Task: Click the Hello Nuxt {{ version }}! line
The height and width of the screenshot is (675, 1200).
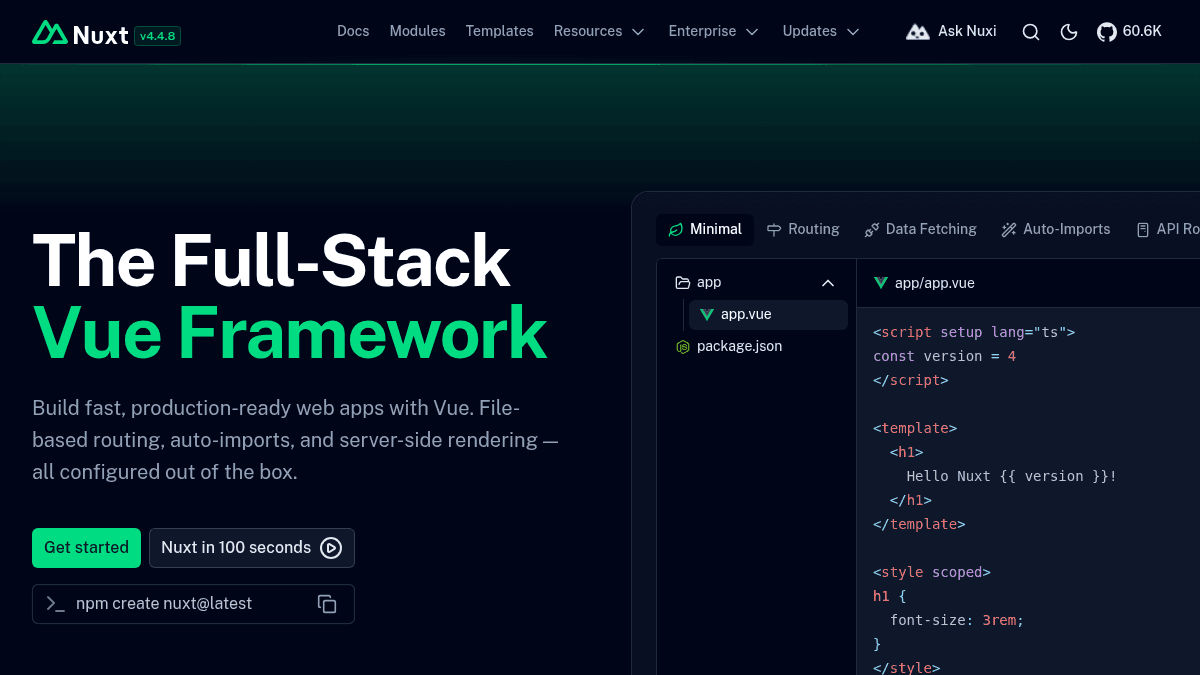Action: pyautogui.click(x=1011, y=476)
